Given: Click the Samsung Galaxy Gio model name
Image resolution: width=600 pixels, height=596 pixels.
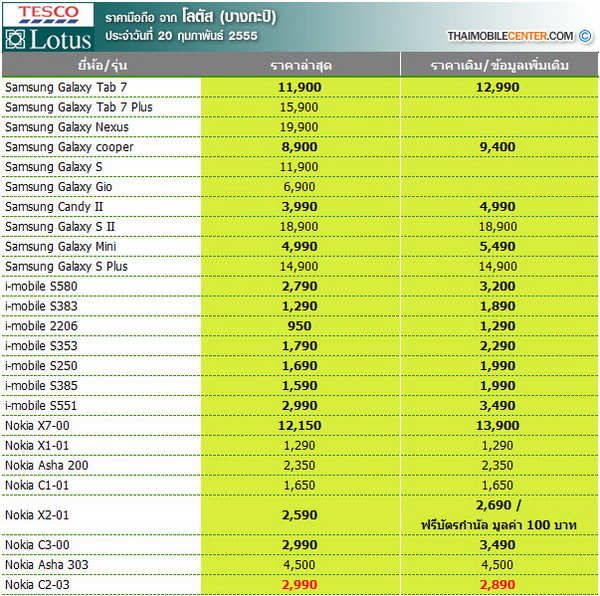Looking at the screenshot, I should coord(59,187).
